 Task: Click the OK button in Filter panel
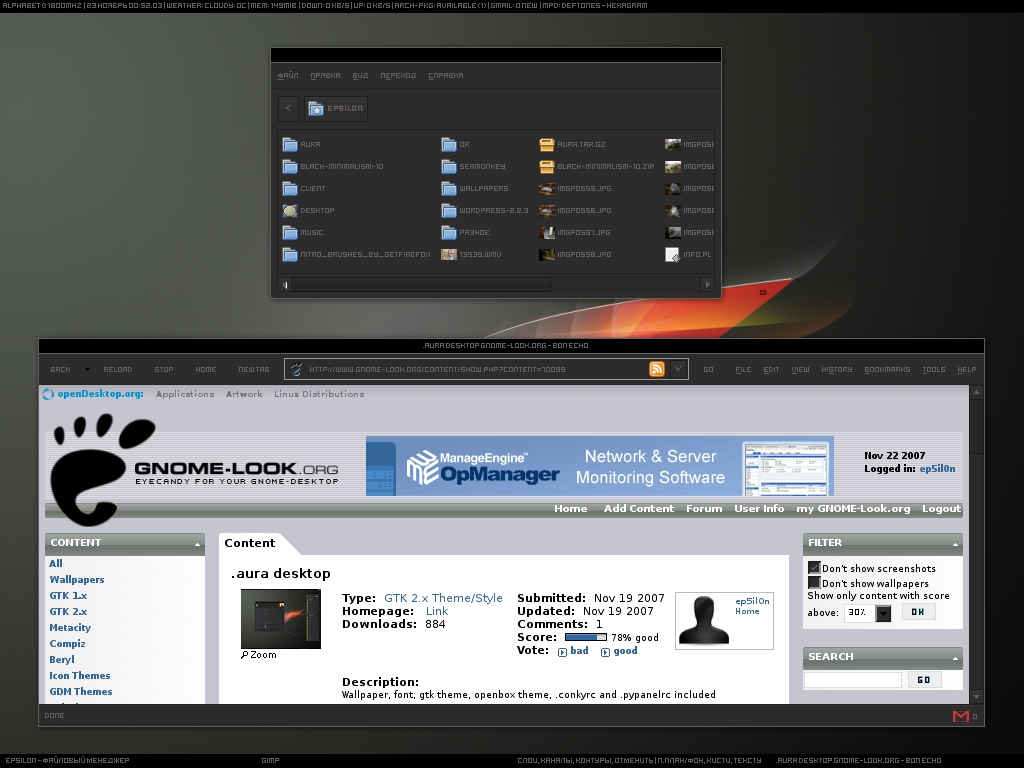point(918,612)
